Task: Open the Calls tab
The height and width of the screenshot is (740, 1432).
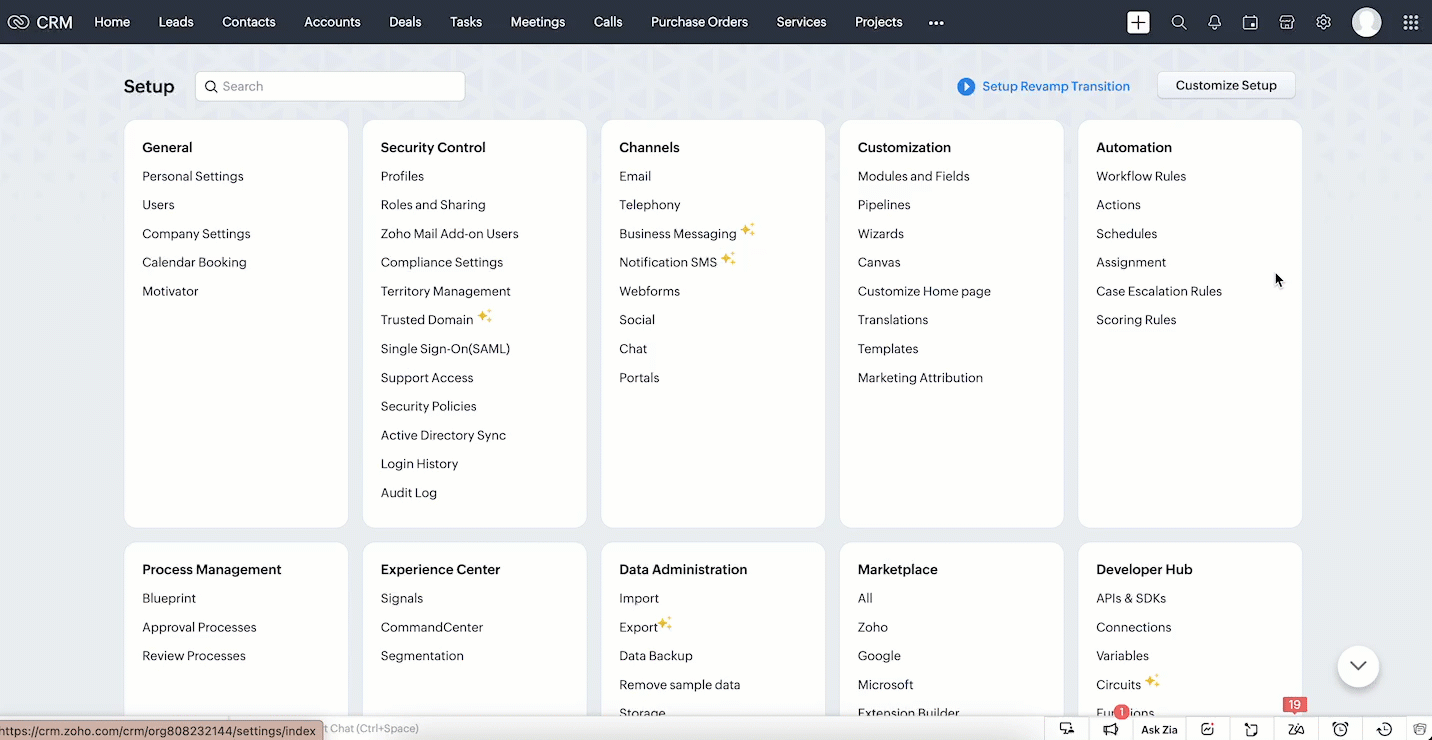Action: [x=608, y=22]
